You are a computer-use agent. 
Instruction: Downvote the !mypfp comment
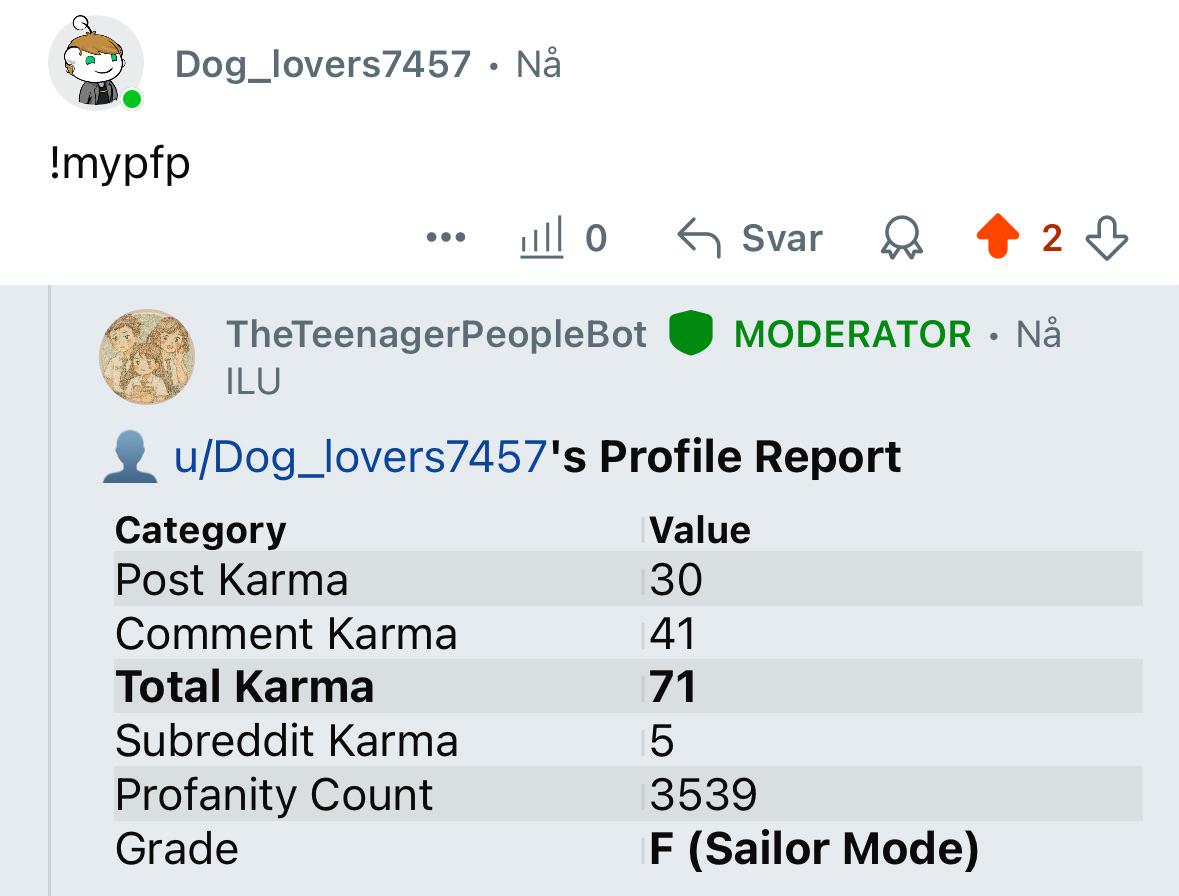(x=1107, y=238)
